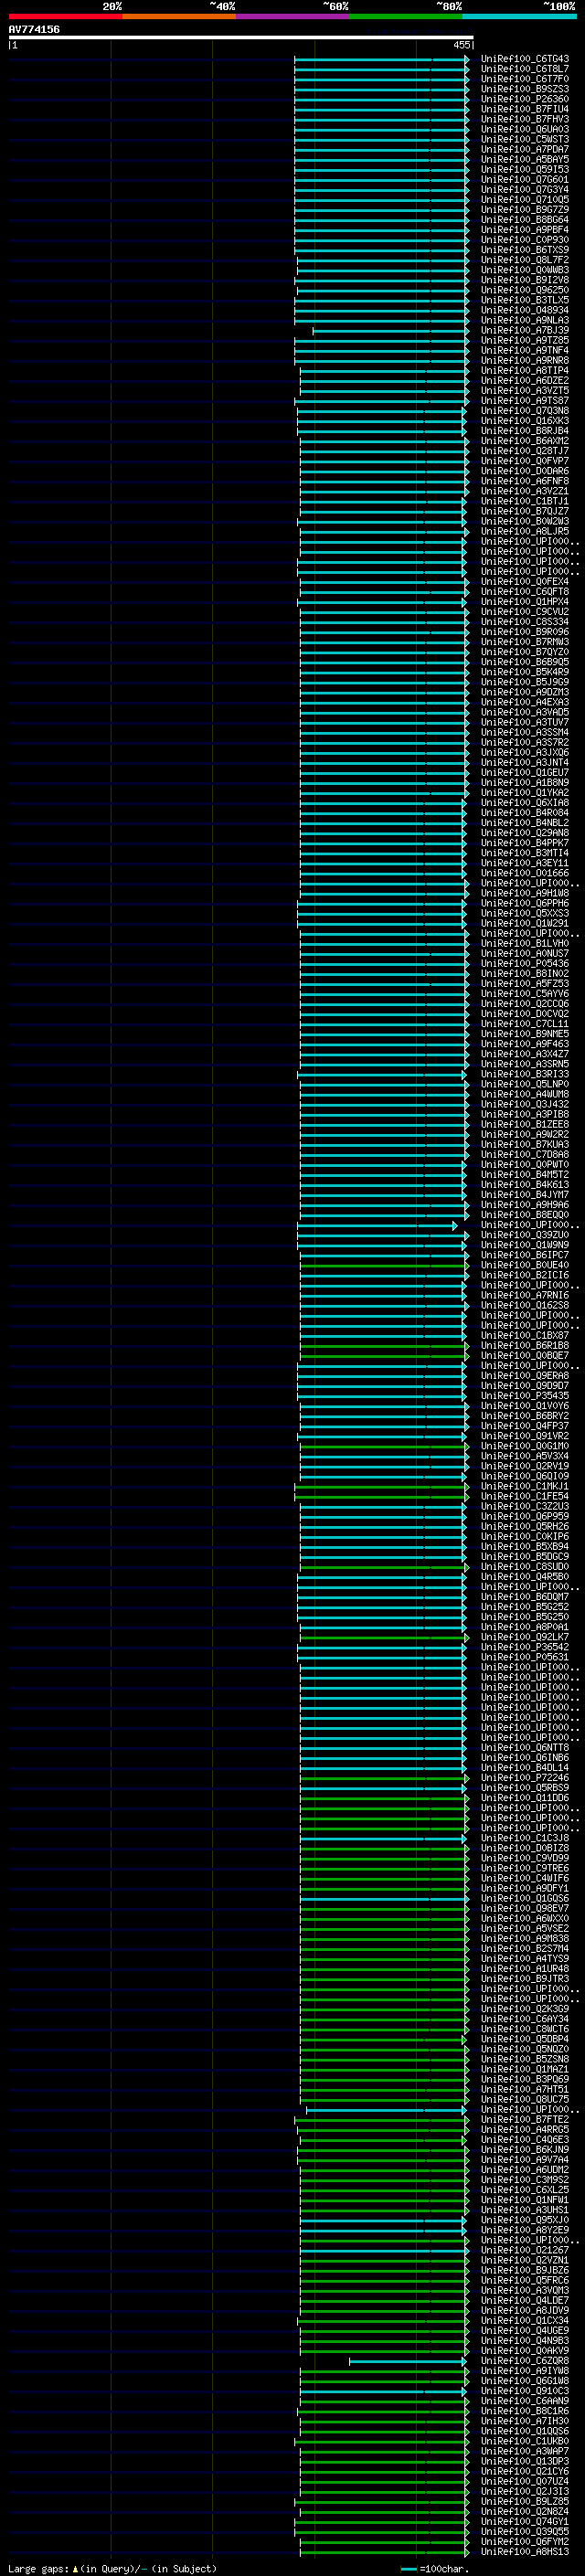The image size is (585, 2576).
Task: Select the UniRef100_C3Z2U3 label
Action: [525, 1507]
